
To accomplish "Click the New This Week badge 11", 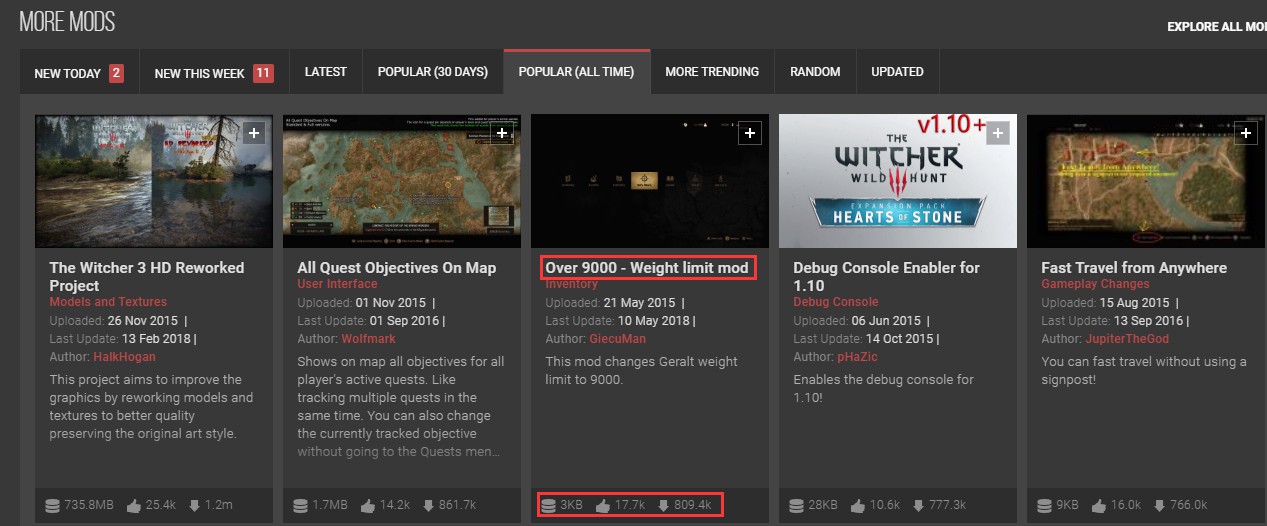I will (x=263, y=73).
